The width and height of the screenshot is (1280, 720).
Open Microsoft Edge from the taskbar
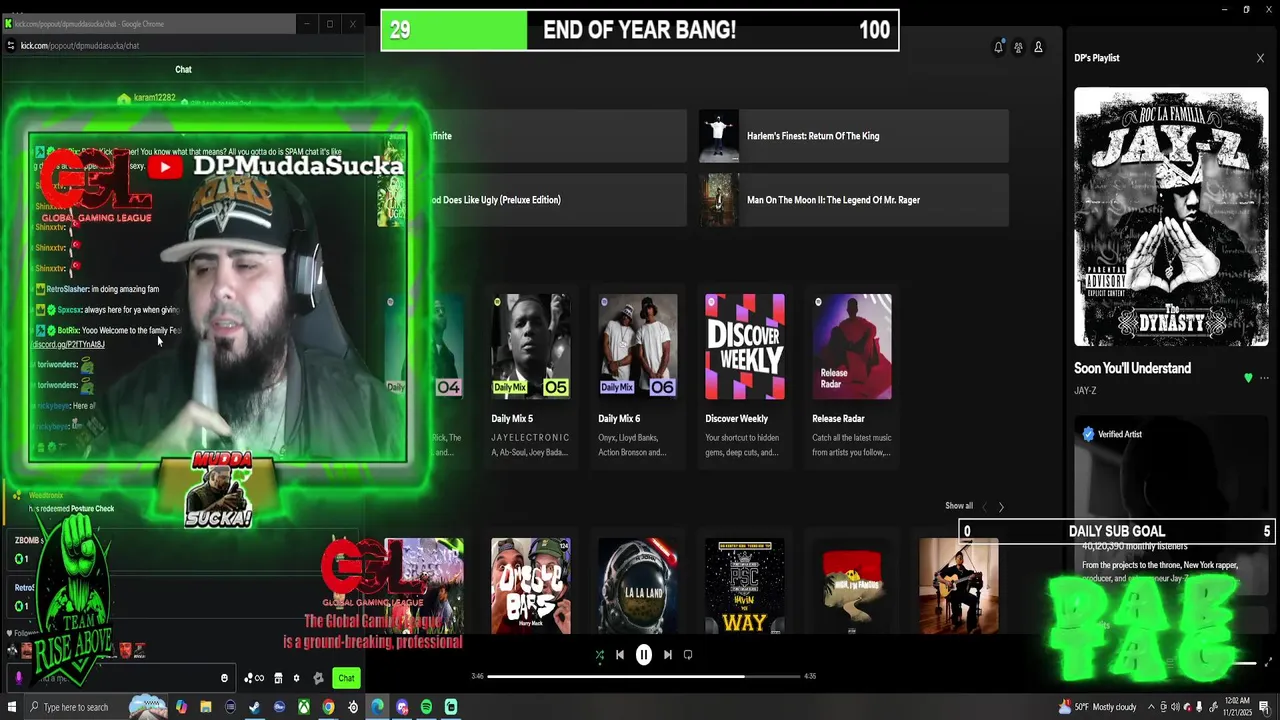pyautogui.click(x=377, y=707)
